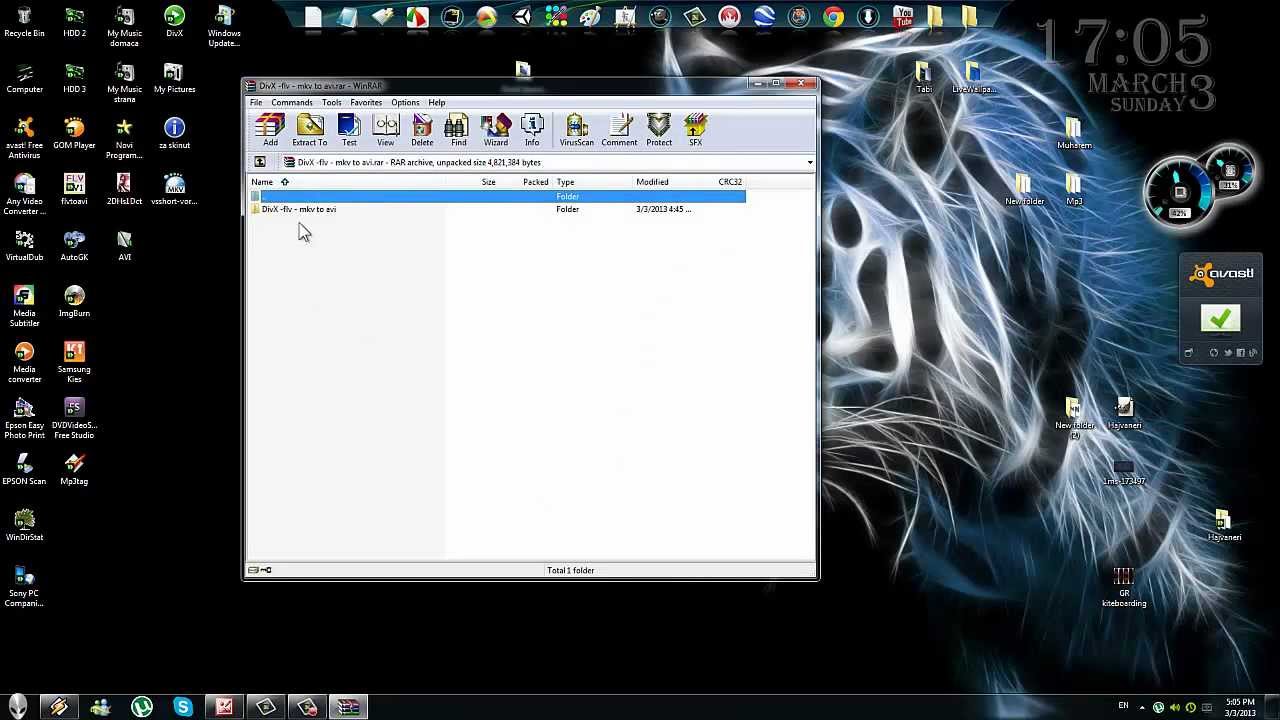Go up one level folder icon

[x=260, y=162]
